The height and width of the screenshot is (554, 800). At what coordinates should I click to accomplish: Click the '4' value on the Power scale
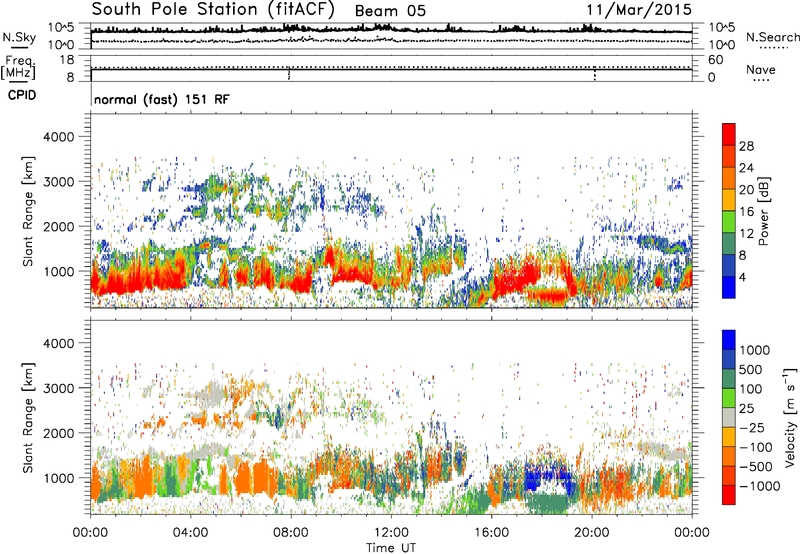click(743, 277)
